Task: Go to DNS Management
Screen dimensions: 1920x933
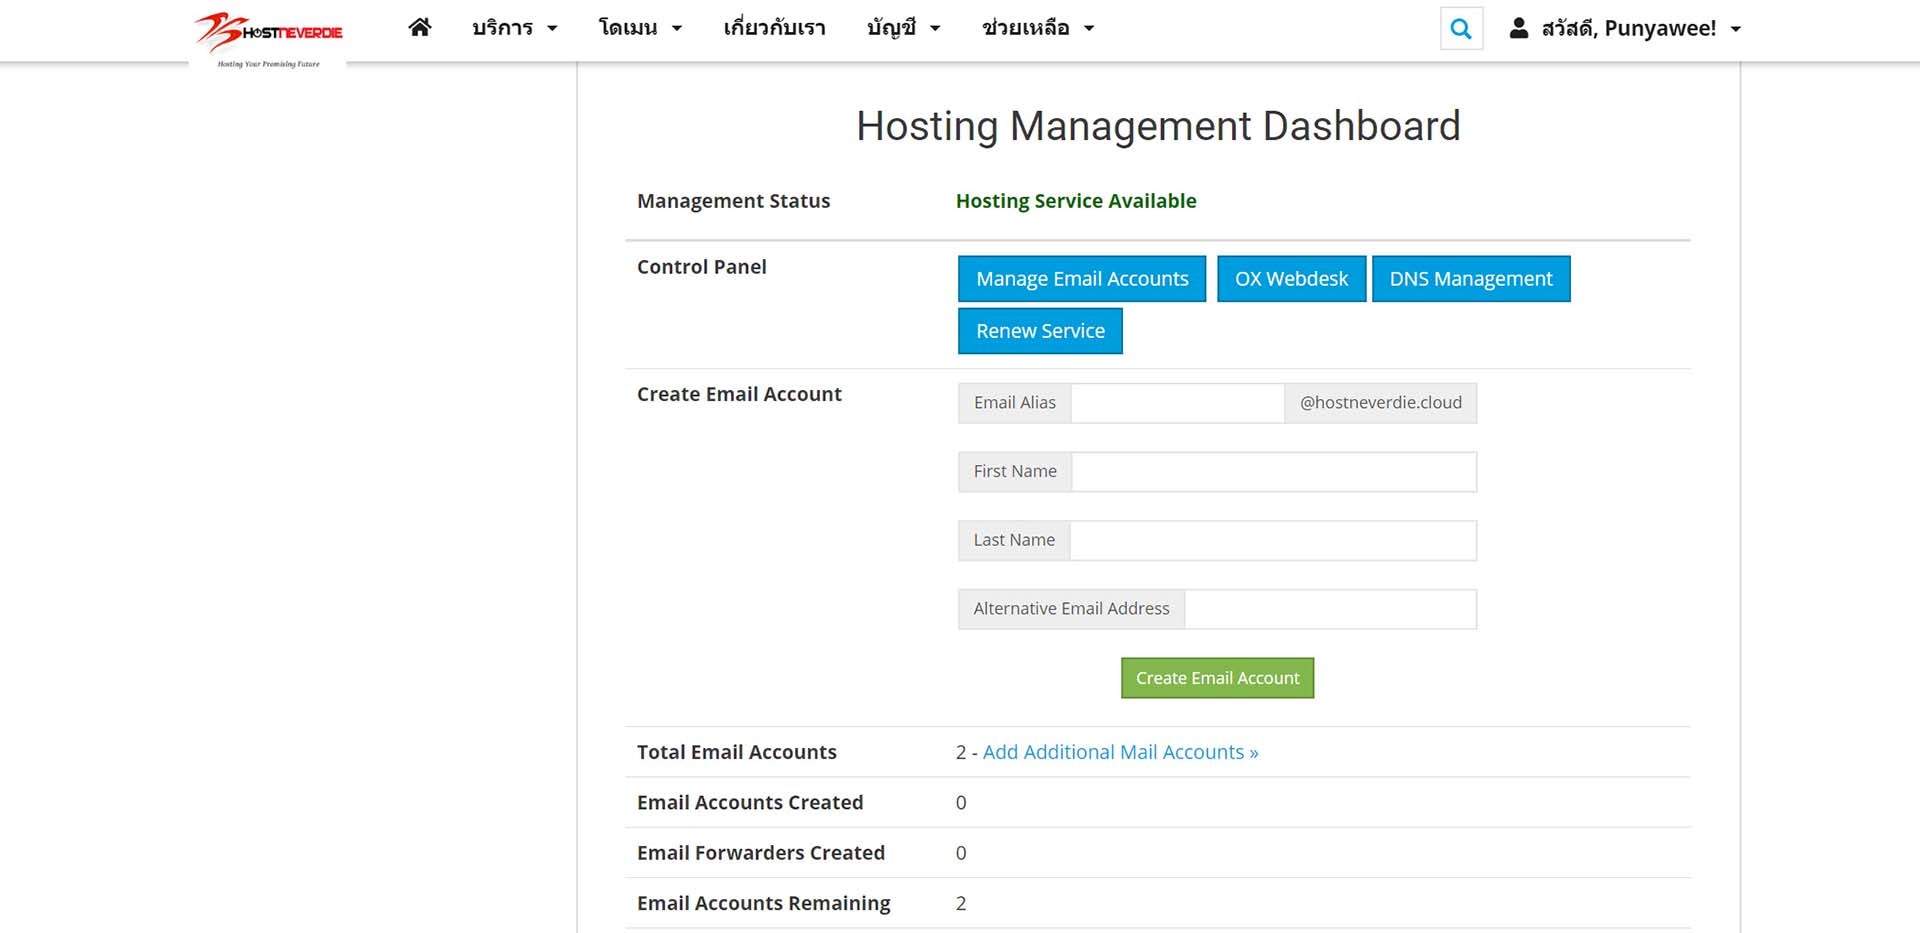Action: [x=1470, y=279]
